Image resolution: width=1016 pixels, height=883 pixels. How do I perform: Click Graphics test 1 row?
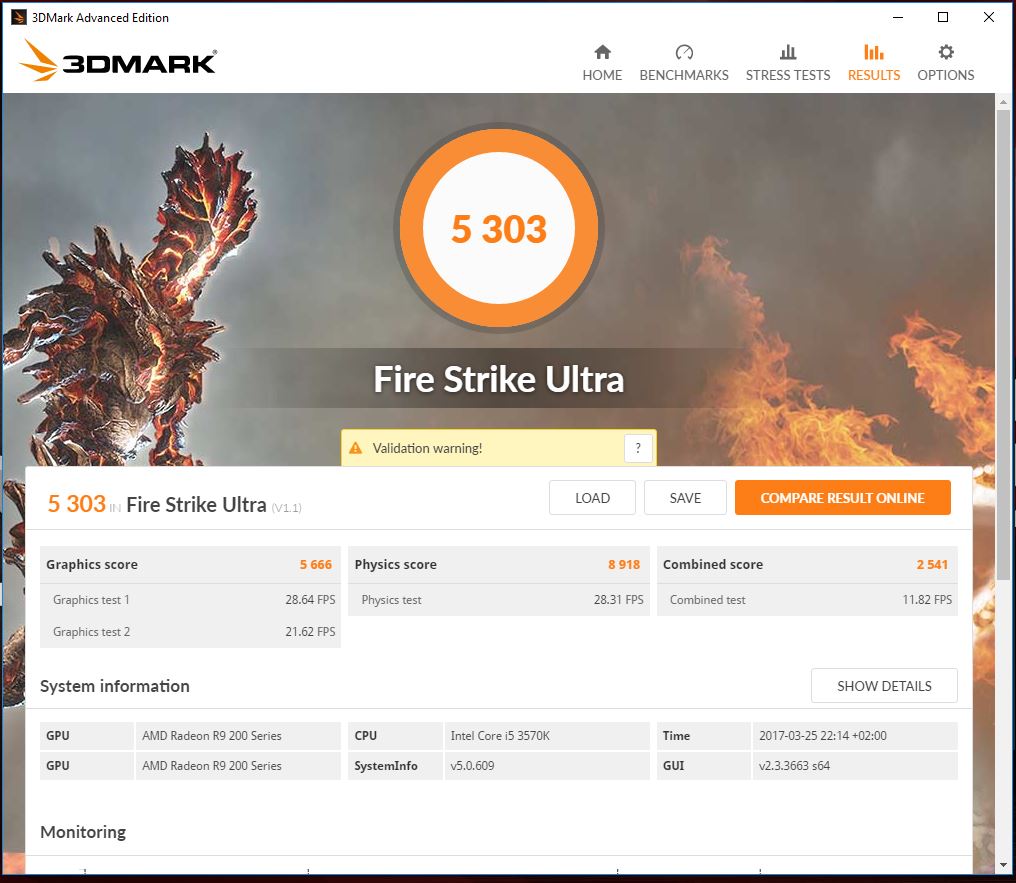point(190,600)
